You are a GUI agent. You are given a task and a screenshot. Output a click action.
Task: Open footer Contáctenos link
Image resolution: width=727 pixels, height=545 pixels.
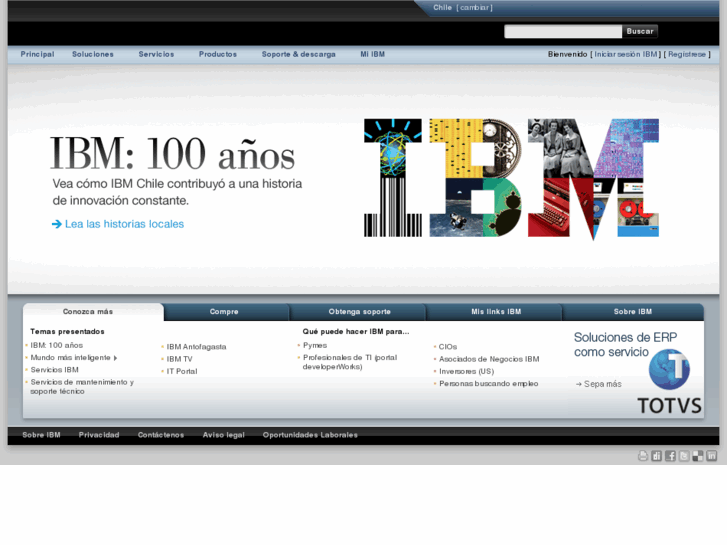point(161,435)
